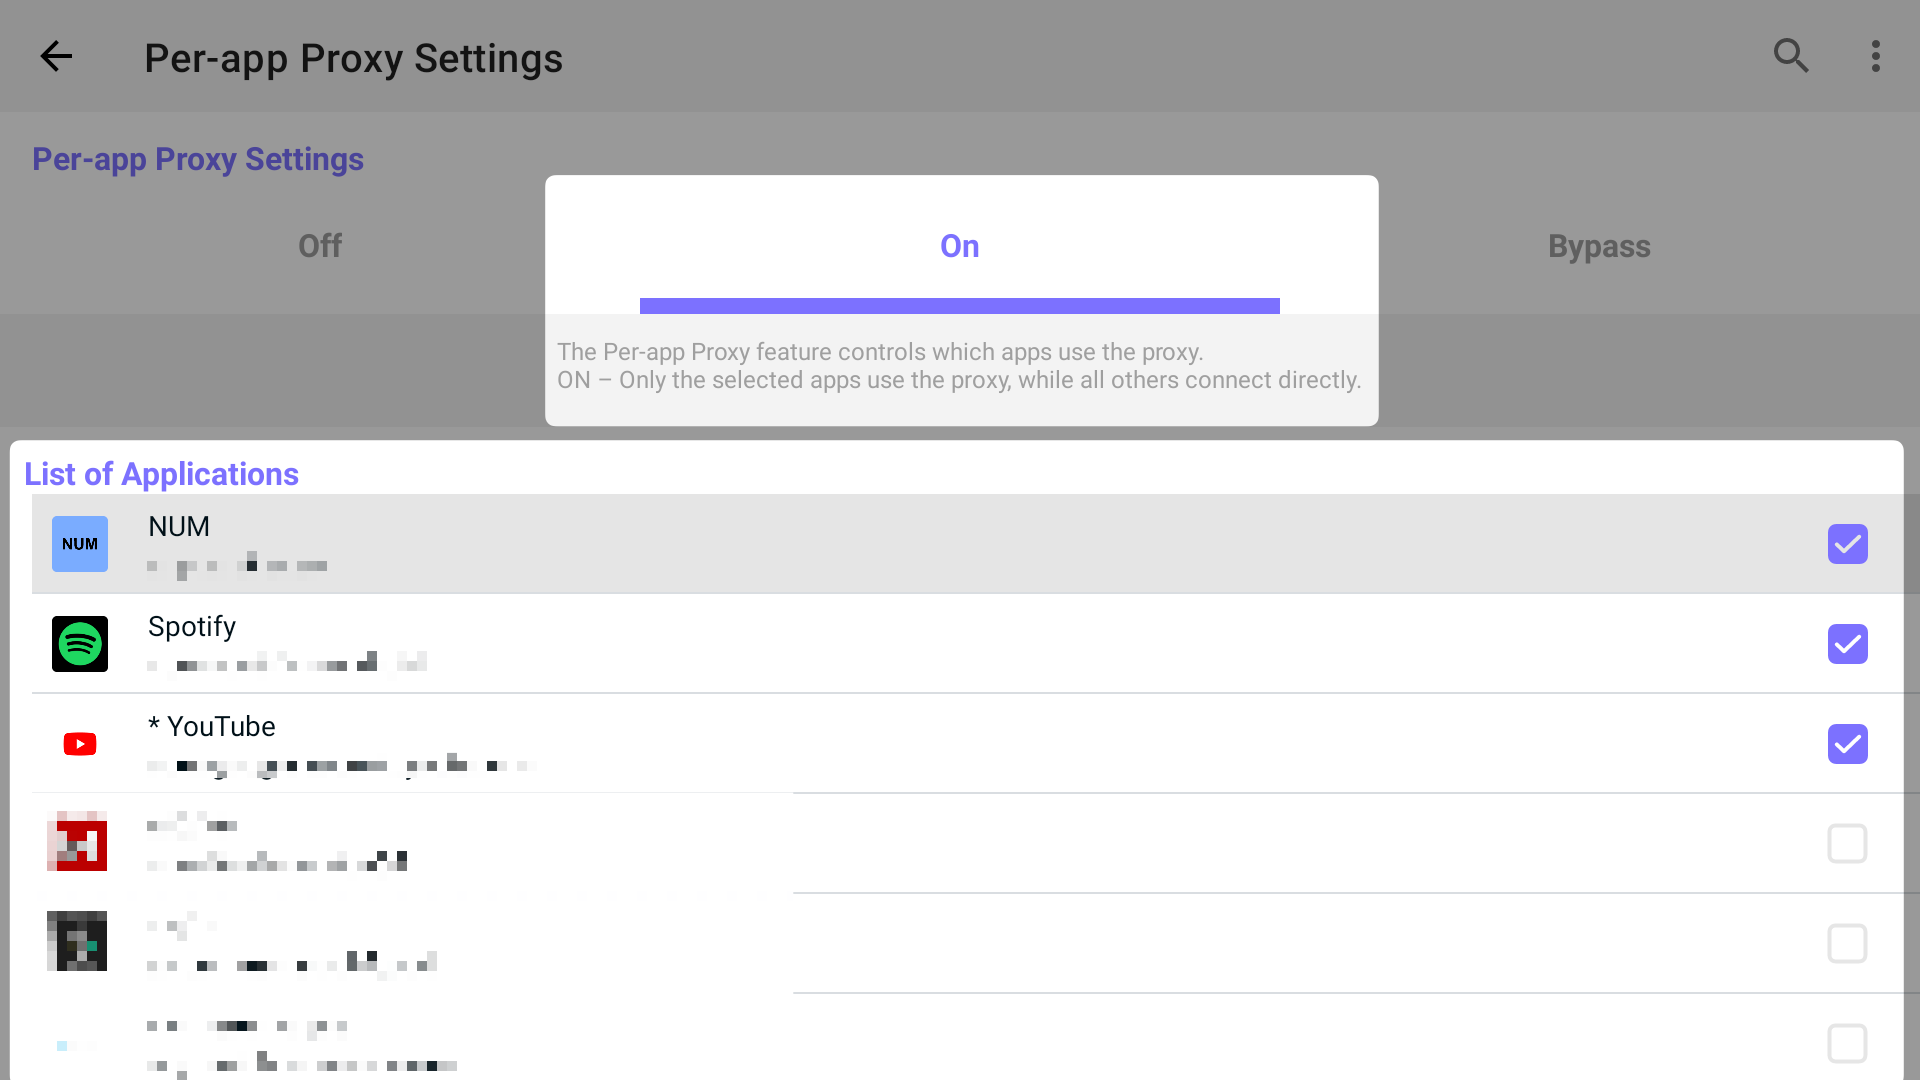Go back with the arrow icon
Screen dimensions: 1920x1080
(x=56, y=56)
